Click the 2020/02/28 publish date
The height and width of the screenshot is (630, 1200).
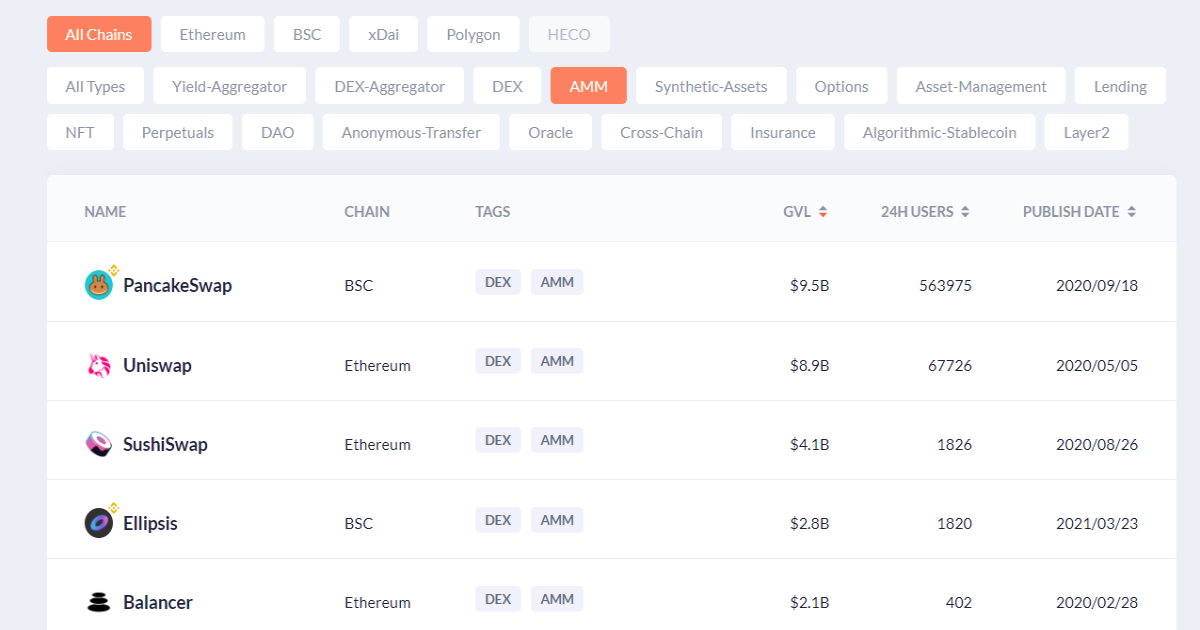click(1097, 602)
